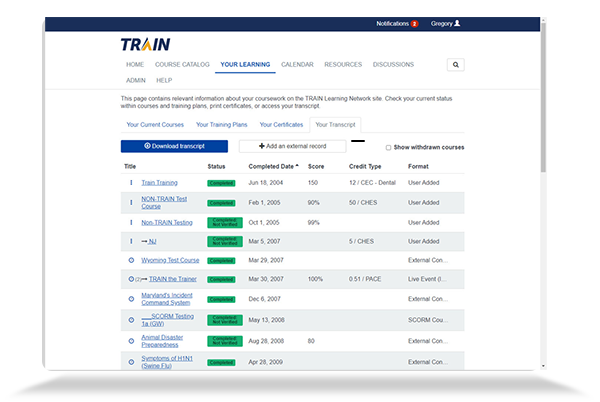The image size is (600, 402).
Task: Open the NJ course link
Action: (152, 241)
